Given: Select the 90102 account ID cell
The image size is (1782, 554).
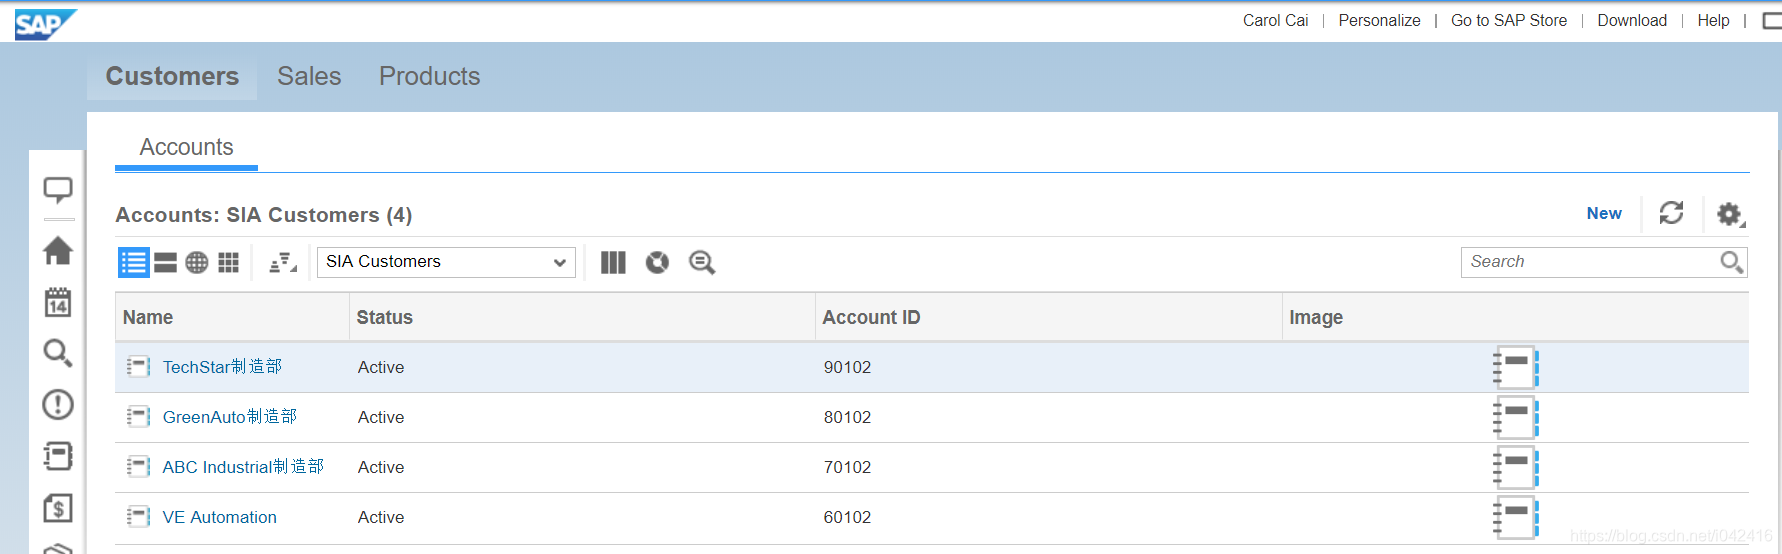Looking at the screenshot, I should pyautogui.click(x=847, y=367).
